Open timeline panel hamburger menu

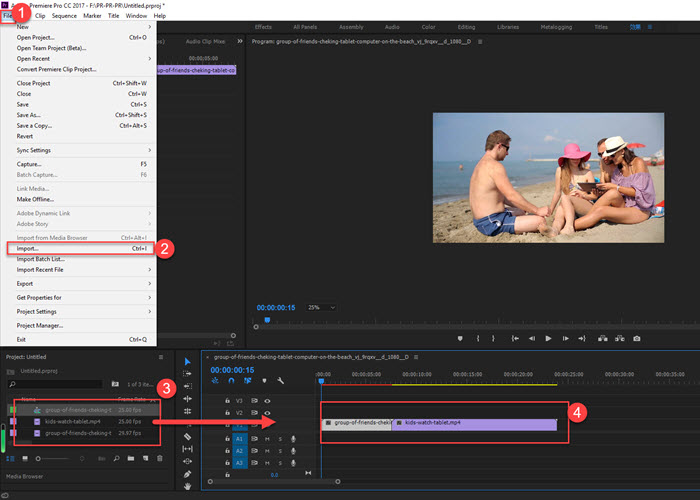point(416,357)
